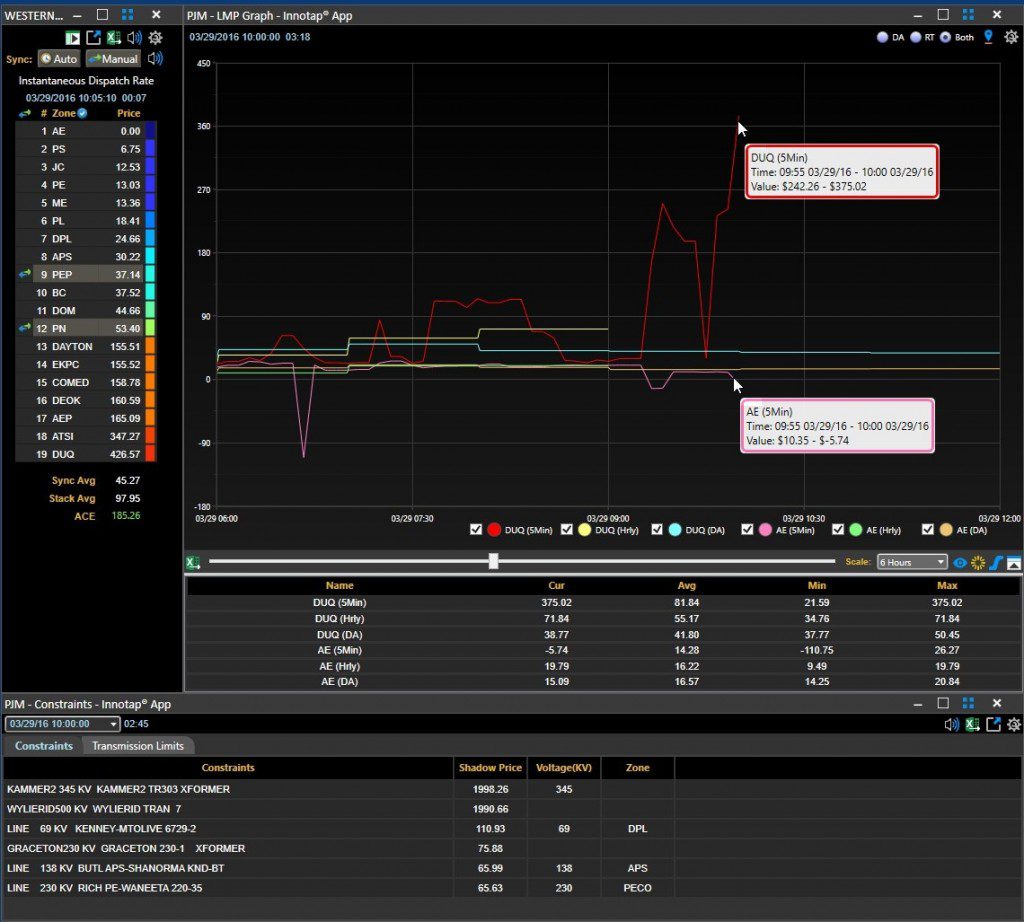Click the Manual sync button
This screenshot has height=922, width=1024.
pyautogui.click(x=113, y=59)
